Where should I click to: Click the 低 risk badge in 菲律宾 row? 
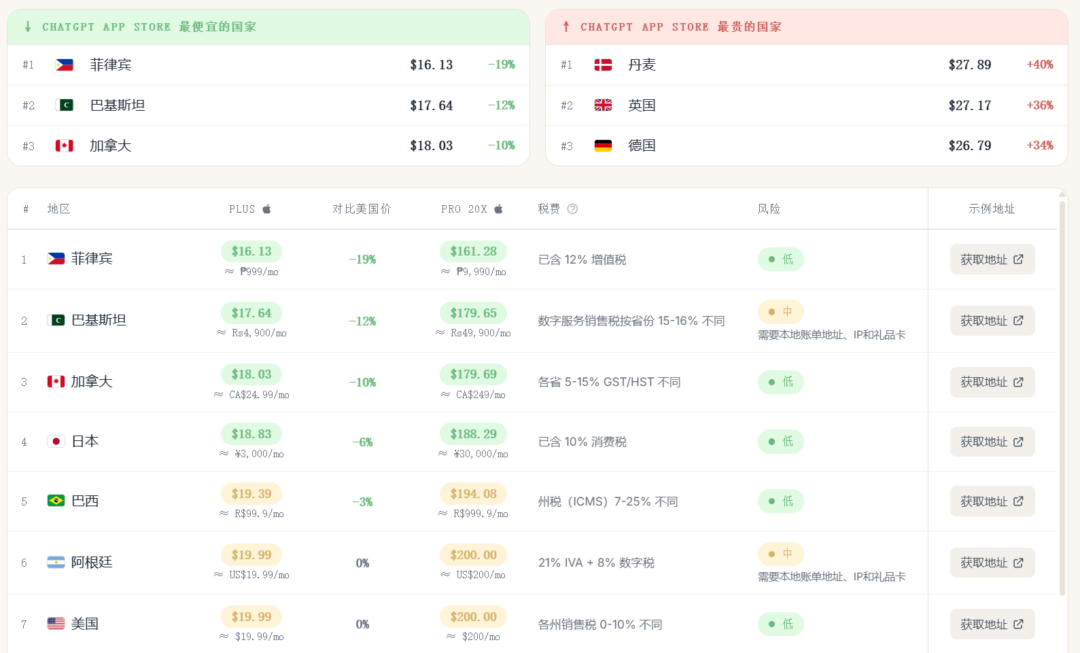[780, 259]
